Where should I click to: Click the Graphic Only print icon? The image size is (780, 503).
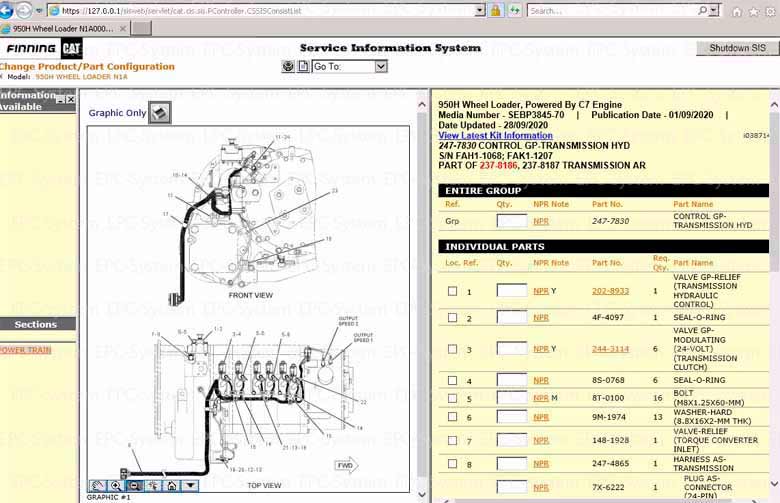160,112
